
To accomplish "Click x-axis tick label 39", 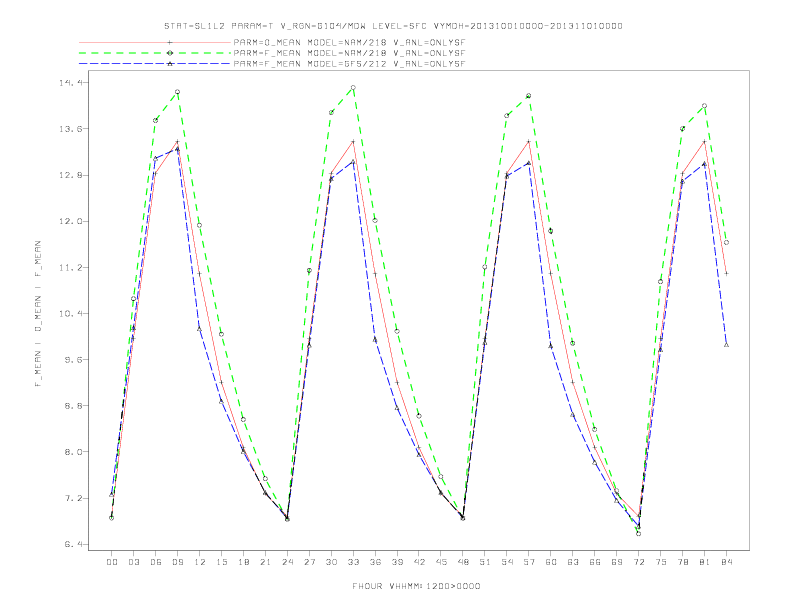I will 397,562.
